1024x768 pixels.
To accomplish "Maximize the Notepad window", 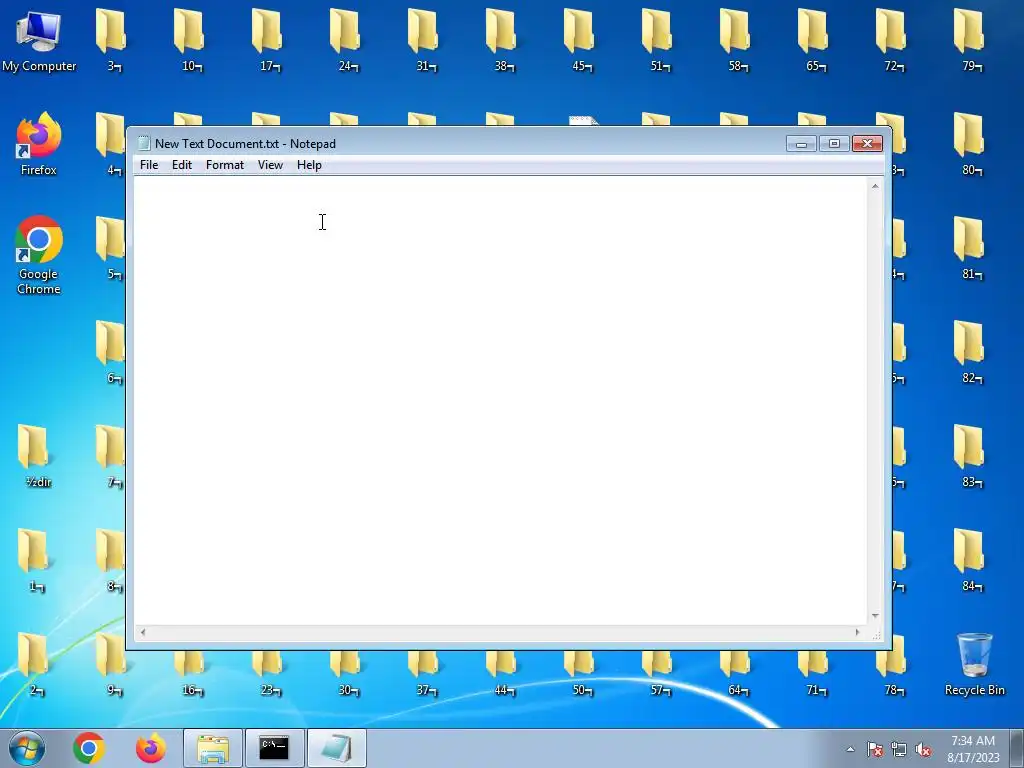I will [x=834, y=144].
